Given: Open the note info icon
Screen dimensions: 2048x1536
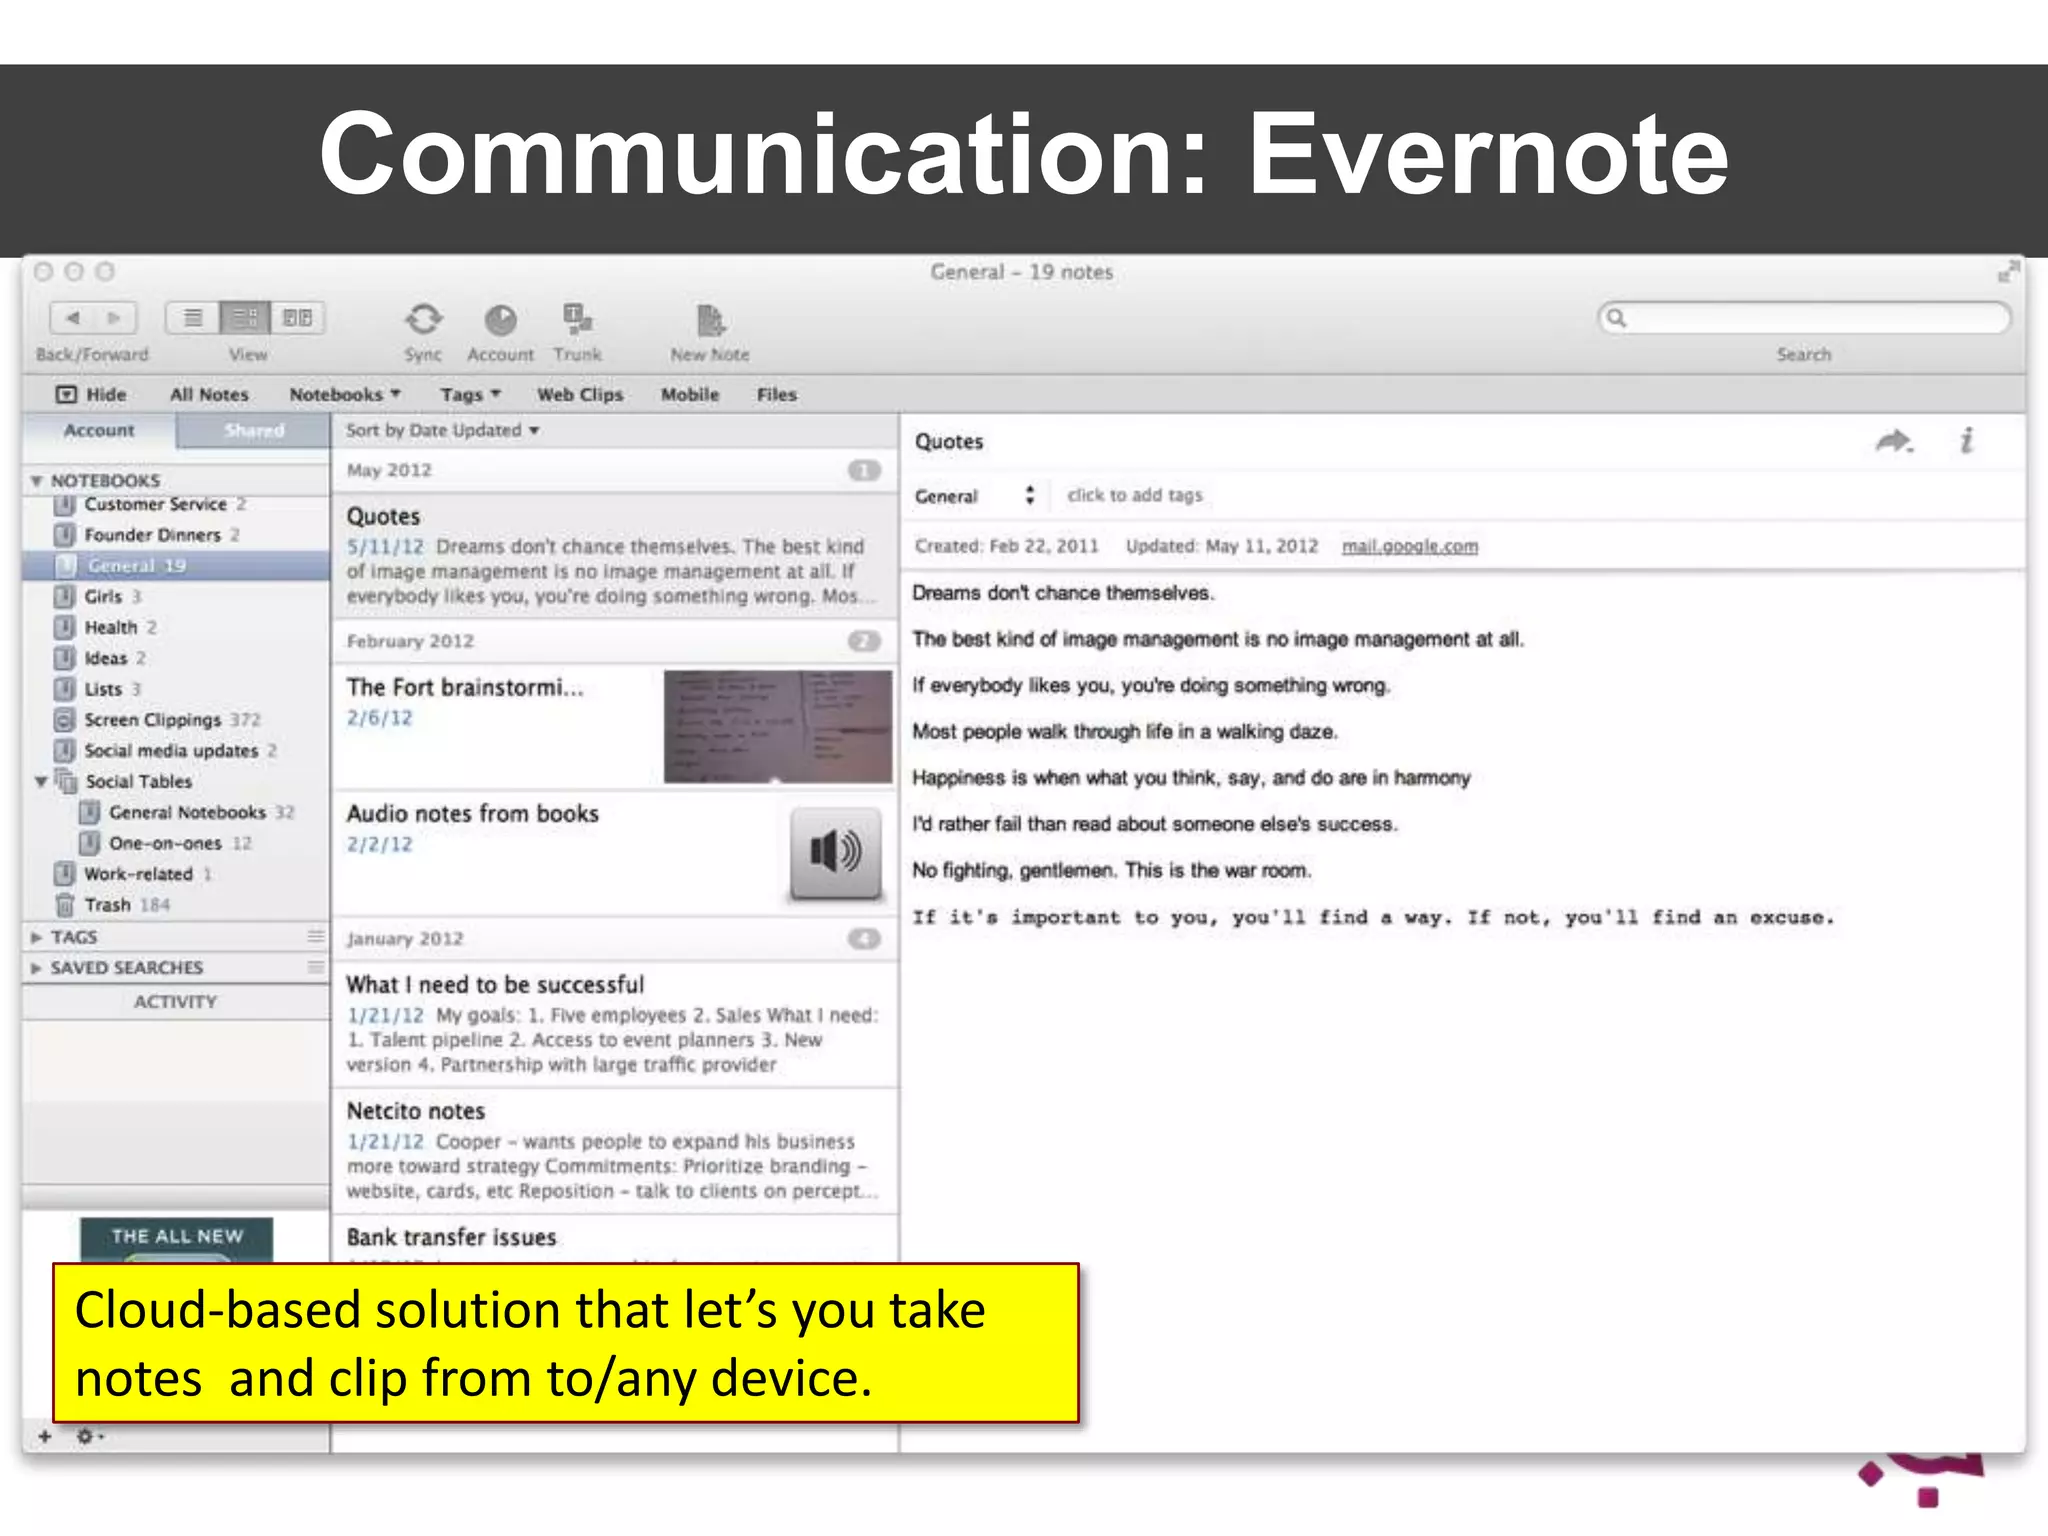Looking at the screenshot, I should [1966, 441].
